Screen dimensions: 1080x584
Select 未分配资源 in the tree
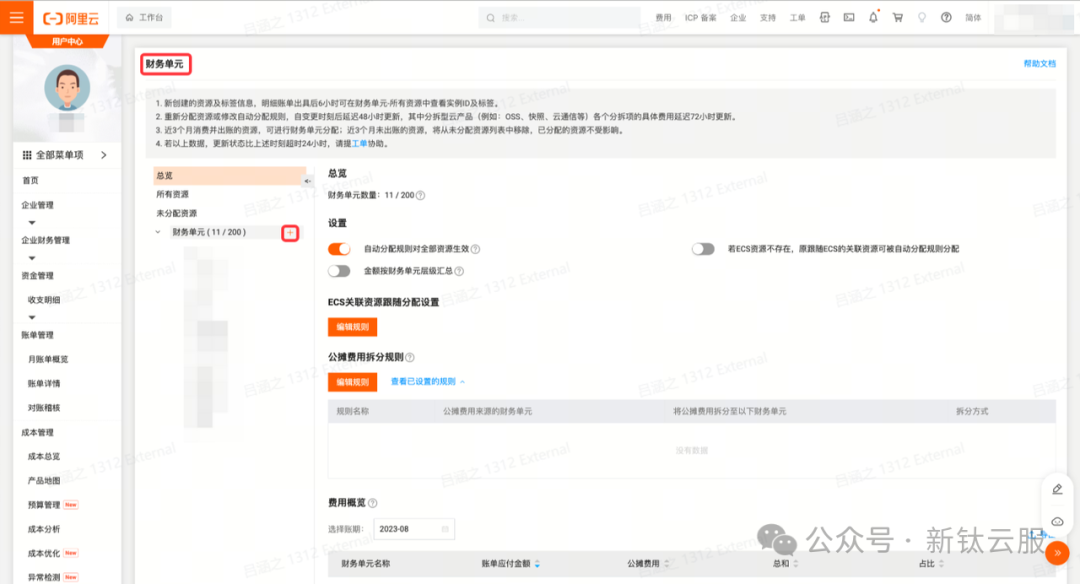click(x=176, y=213)
